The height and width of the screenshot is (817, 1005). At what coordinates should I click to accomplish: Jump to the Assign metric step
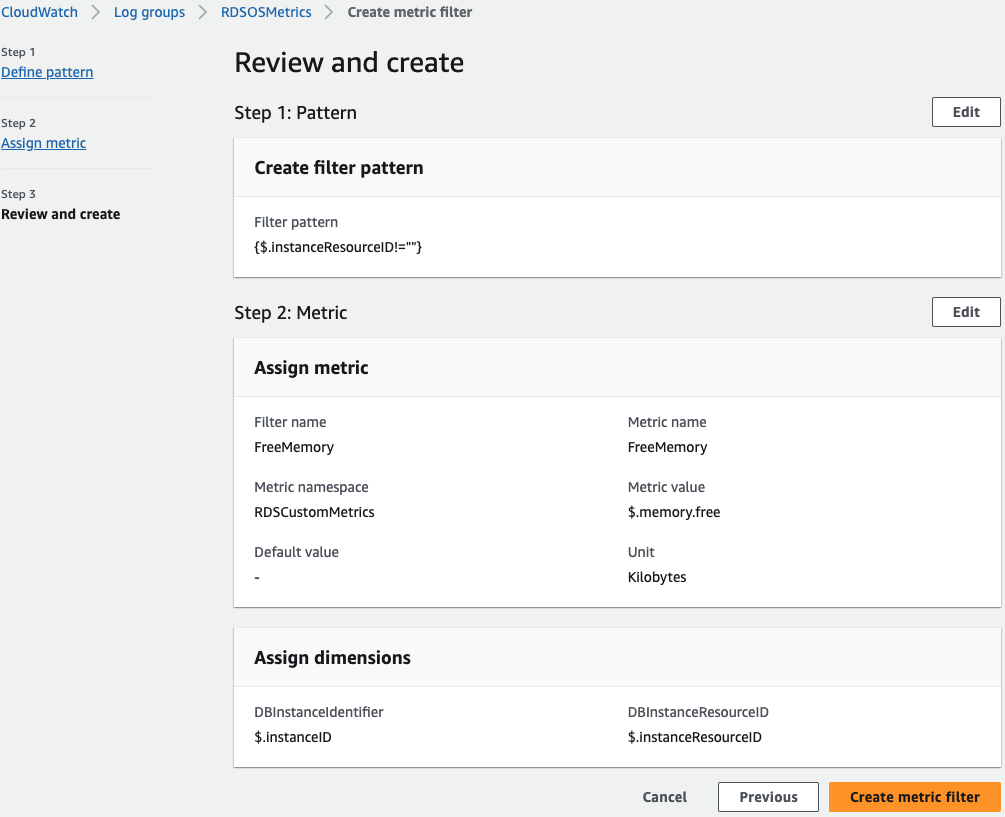coord(44,143)
